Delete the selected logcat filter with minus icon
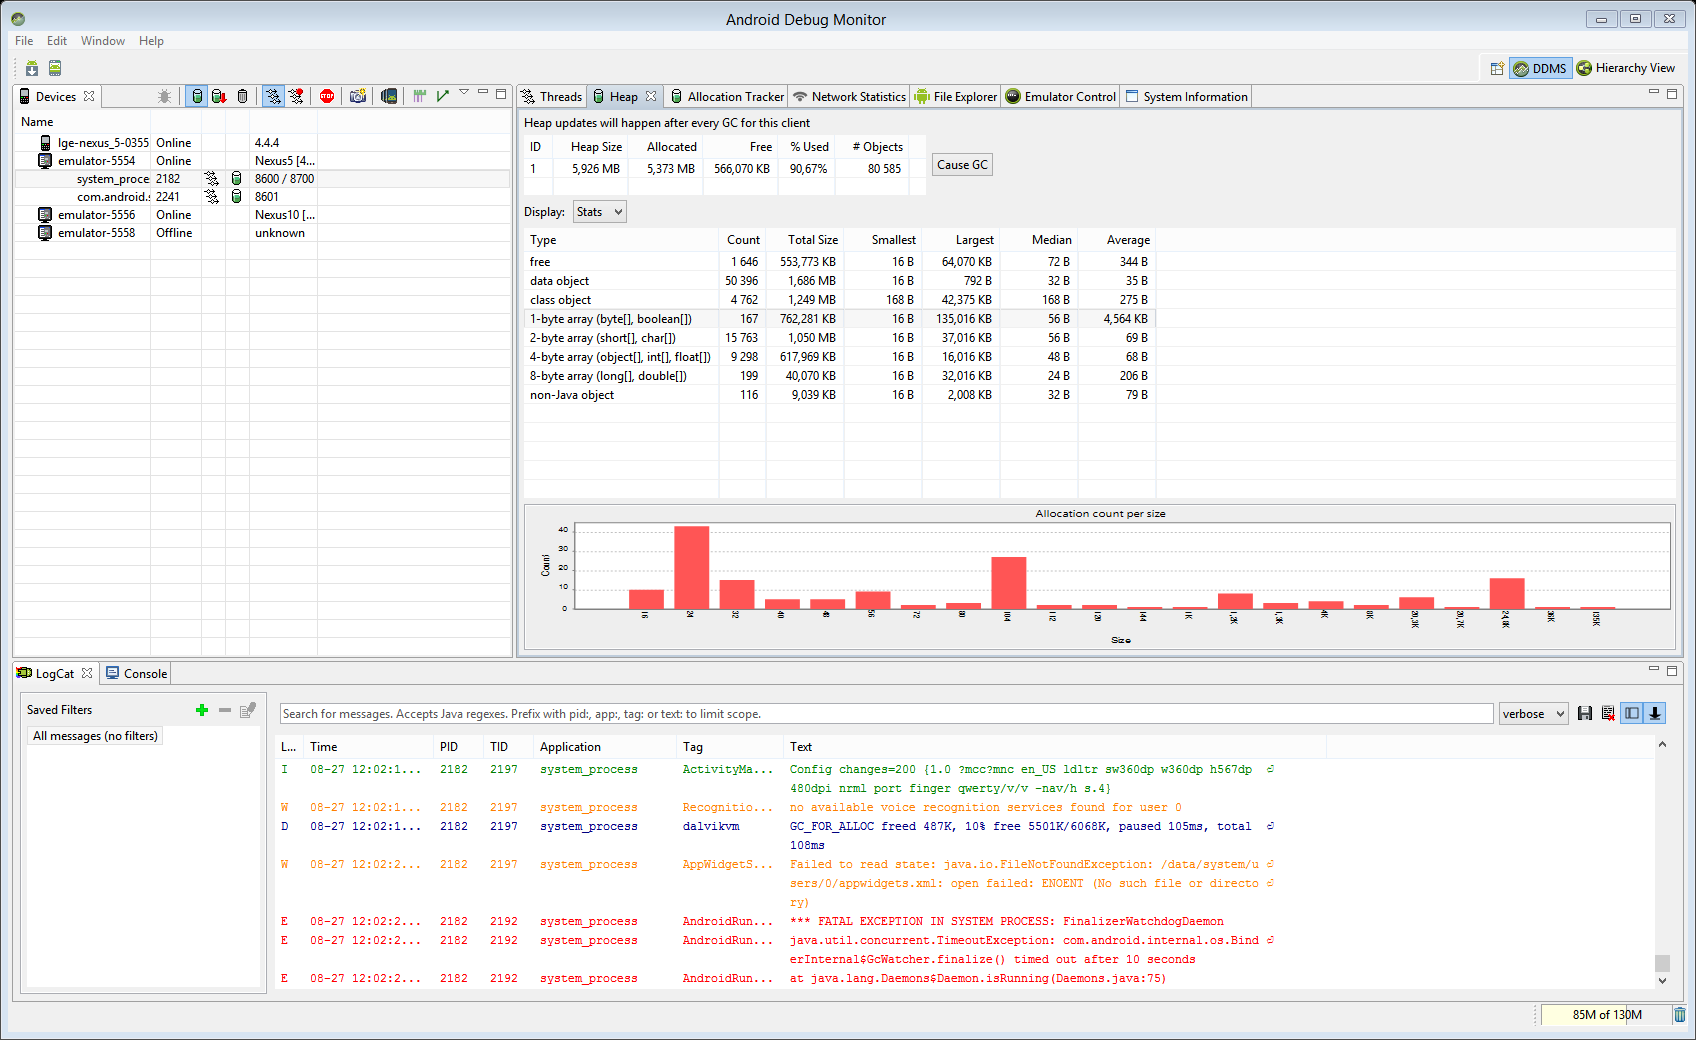1696x1040 pixels. pos(225,710)
